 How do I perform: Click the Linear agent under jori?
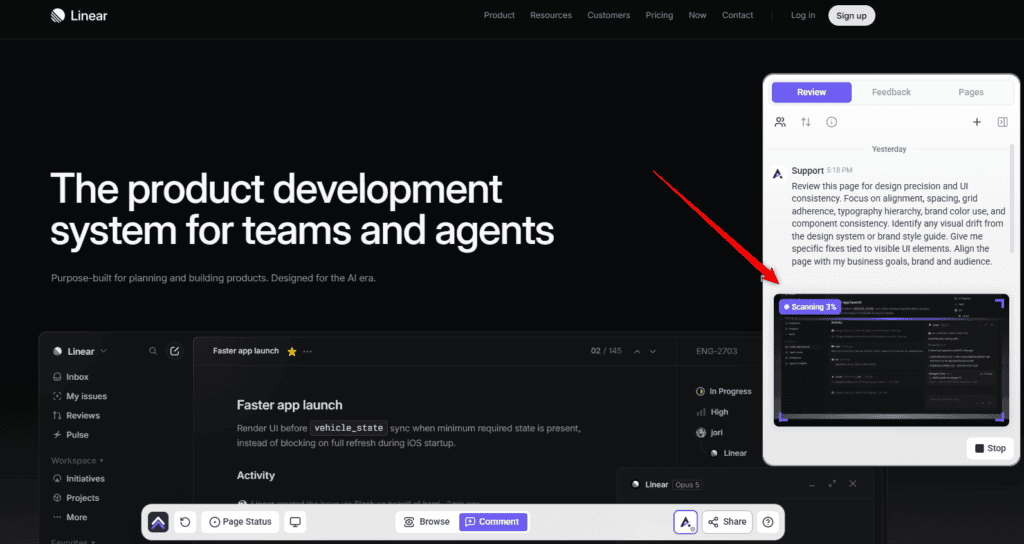[728, 453]
